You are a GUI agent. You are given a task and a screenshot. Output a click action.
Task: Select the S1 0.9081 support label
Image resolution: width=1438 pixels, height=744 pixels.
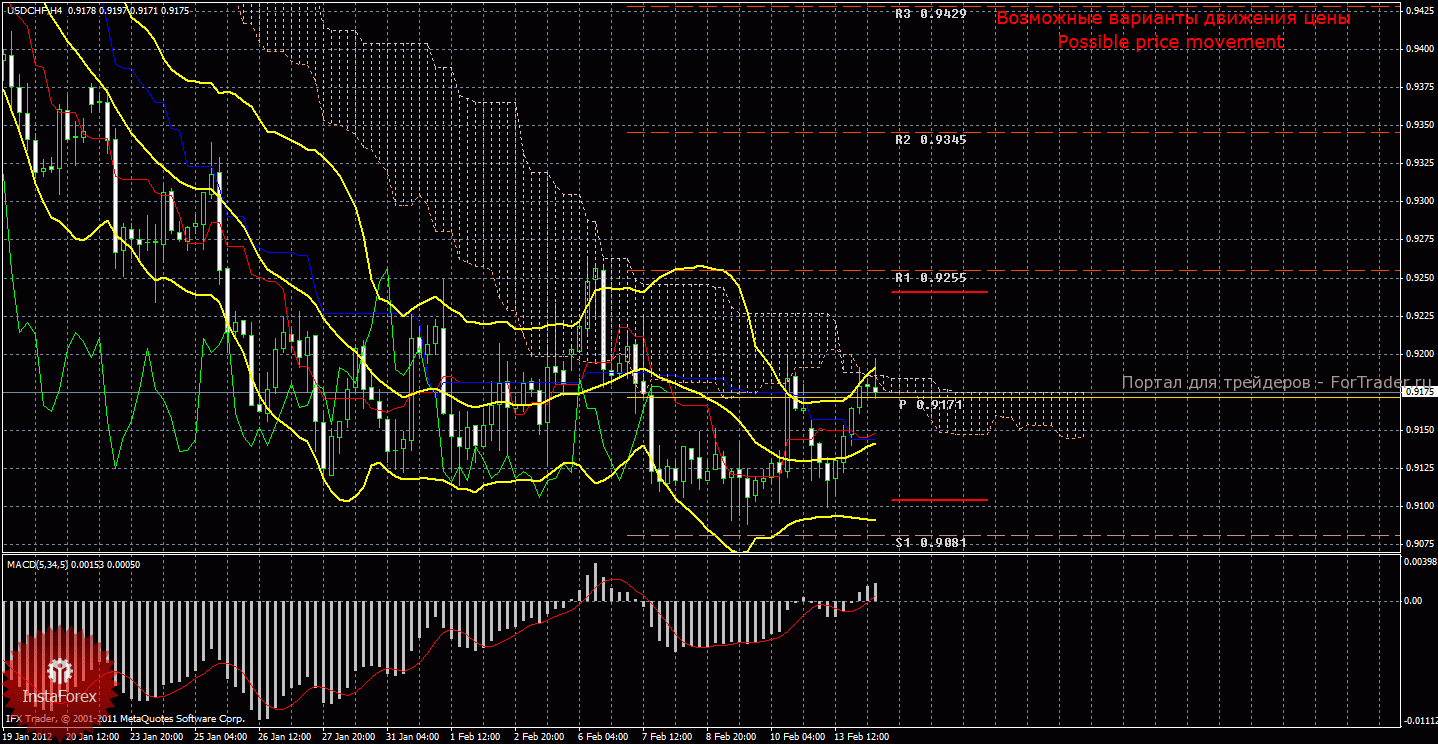[x=930, y=542]
